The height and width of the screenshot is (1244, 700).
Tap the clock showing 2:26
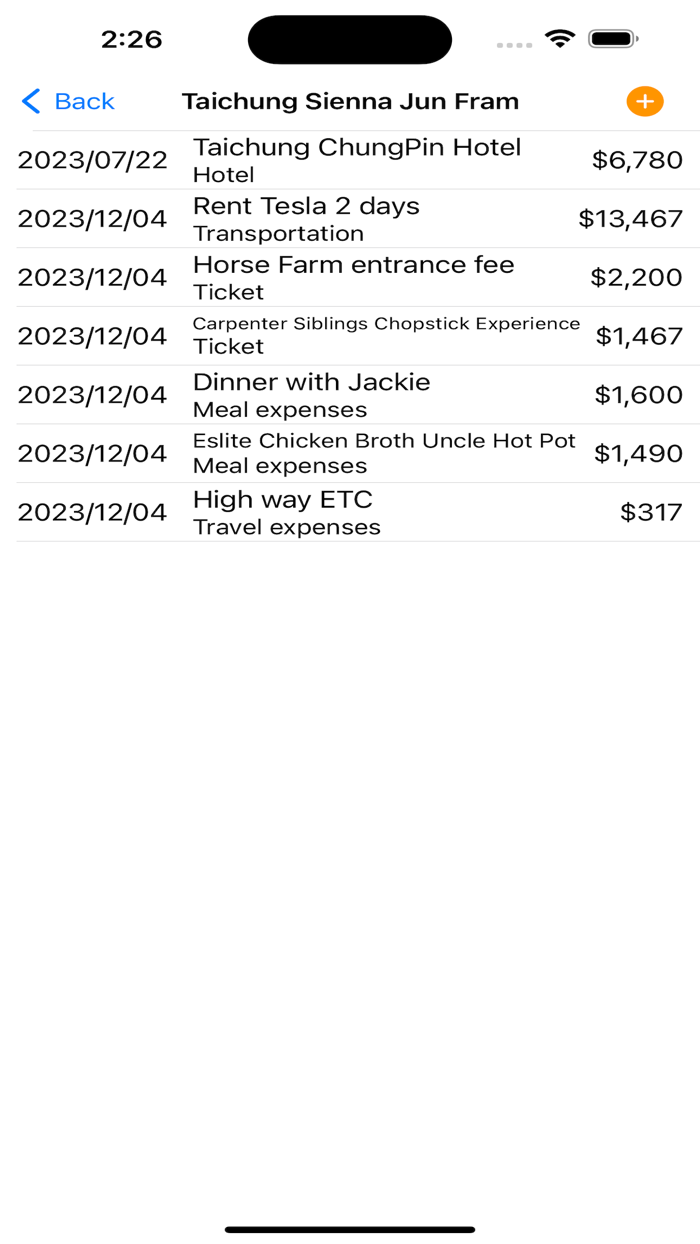pos(133,39)
